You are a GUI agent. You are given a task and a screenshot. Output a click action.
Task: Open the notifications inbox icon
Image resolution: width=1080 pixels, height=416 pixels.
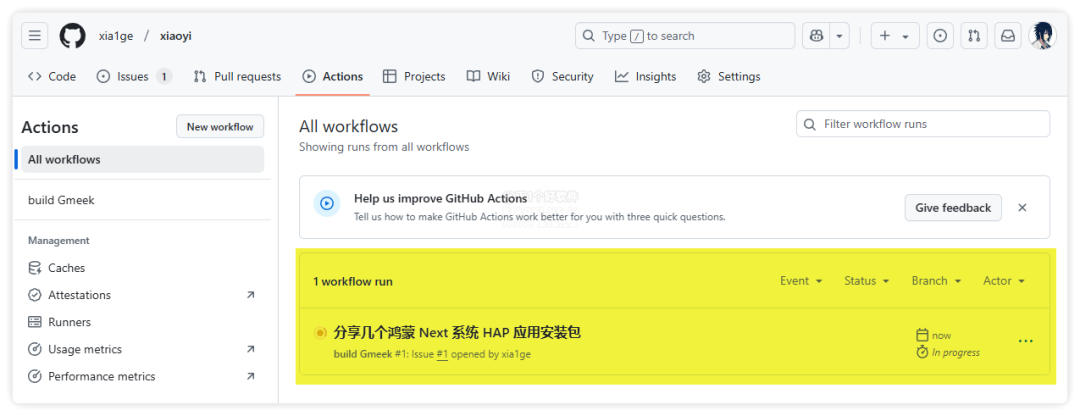[1008, 36]
